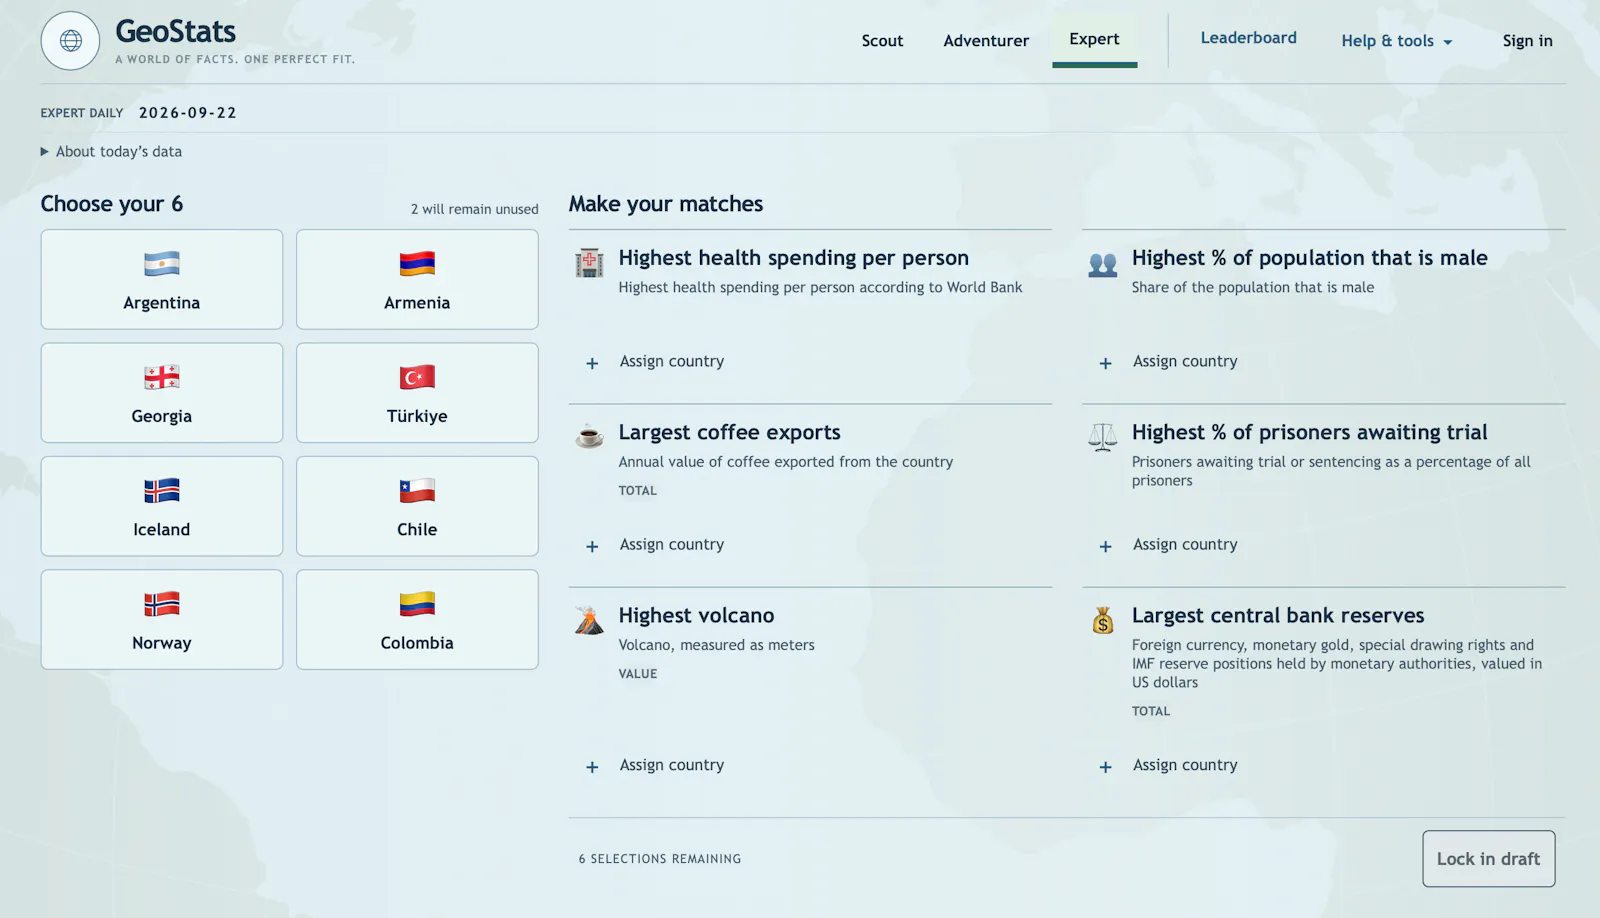This screenshot has width=1600, height=918.
Task: Click the Make your matches heading
Action: point(666,204)
